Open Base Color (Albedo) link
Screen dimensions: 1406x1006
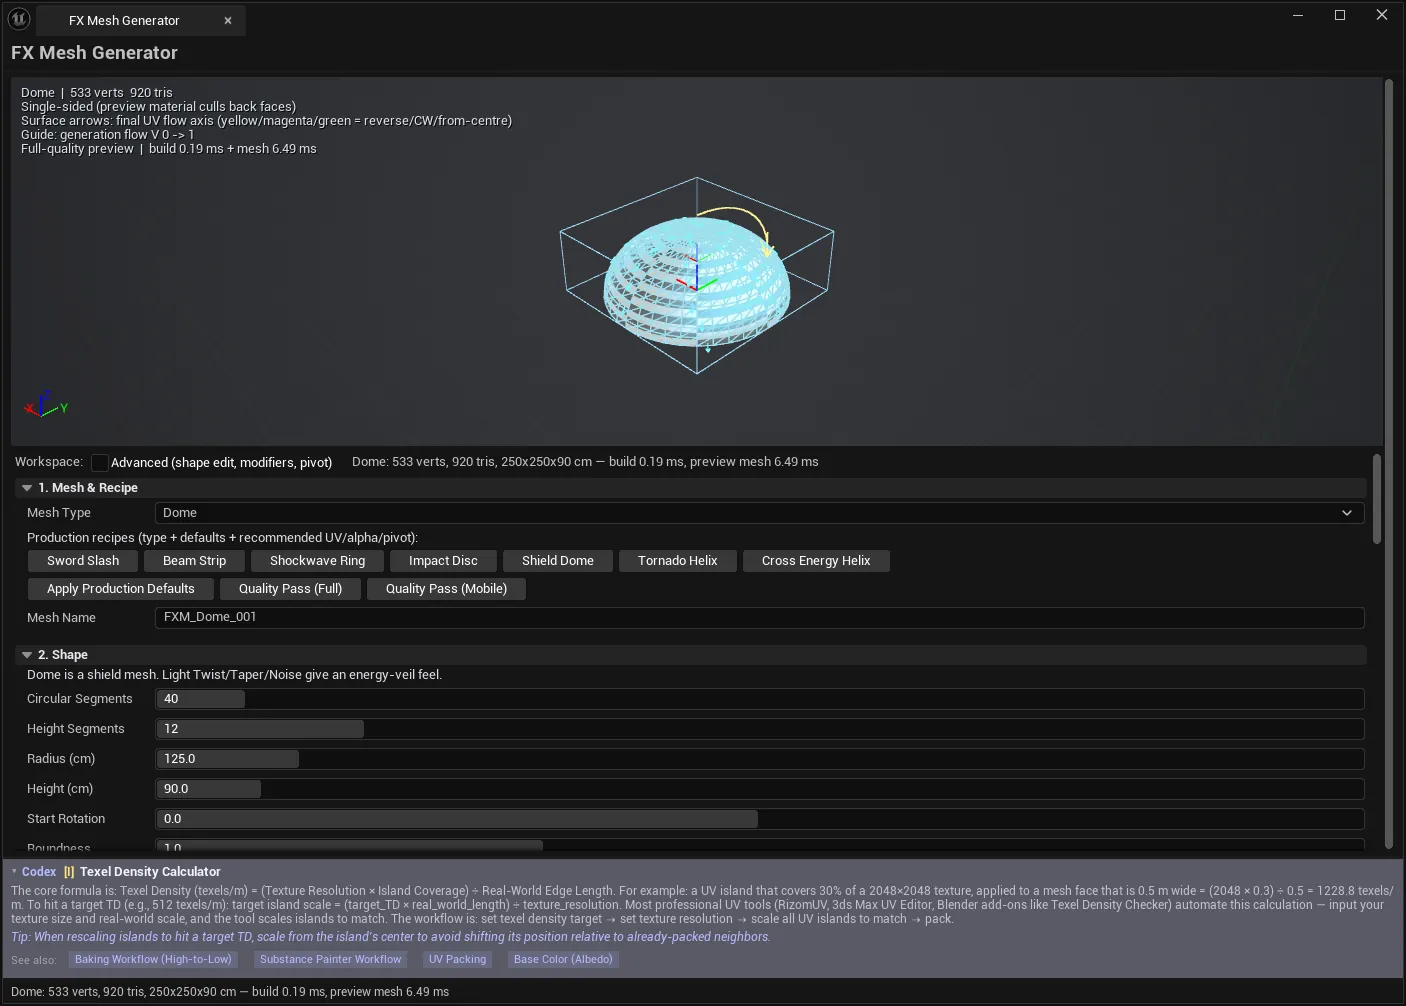point(563,959)
